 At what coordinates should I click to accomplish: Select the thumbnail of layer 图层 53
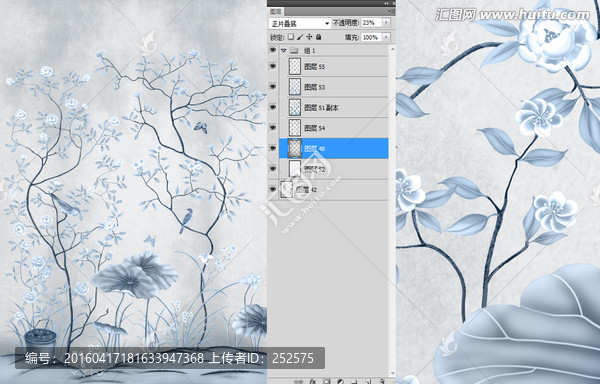pyautogui.click(x=295, y=86)
